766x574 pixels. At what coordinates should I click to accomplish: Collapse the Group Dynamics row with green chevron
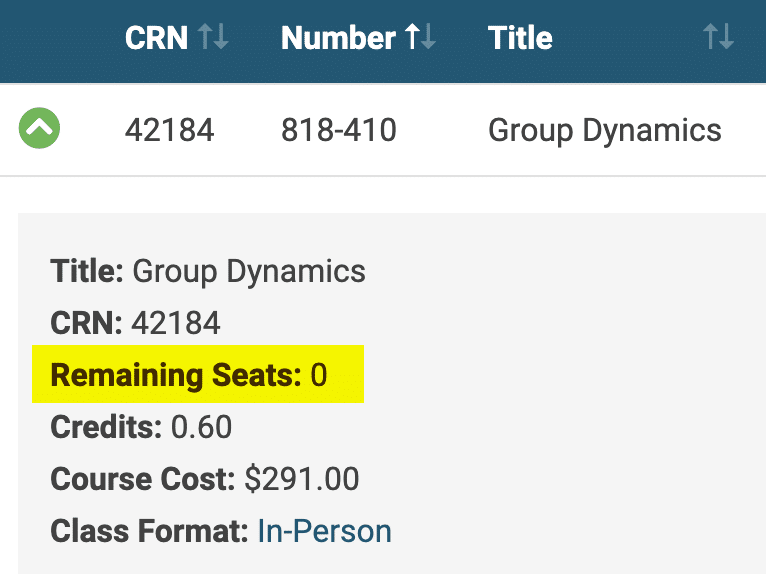point(40,128)
